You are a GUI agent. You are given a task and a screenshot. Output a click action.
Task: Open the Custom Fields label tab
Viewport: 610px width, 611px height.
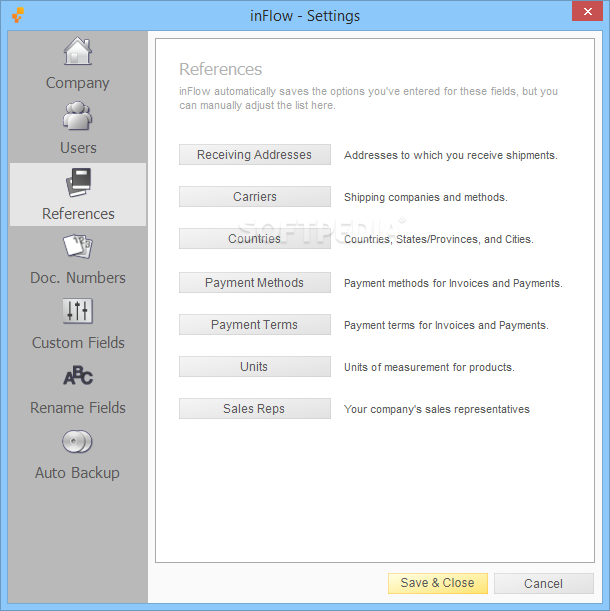[78, 343]
